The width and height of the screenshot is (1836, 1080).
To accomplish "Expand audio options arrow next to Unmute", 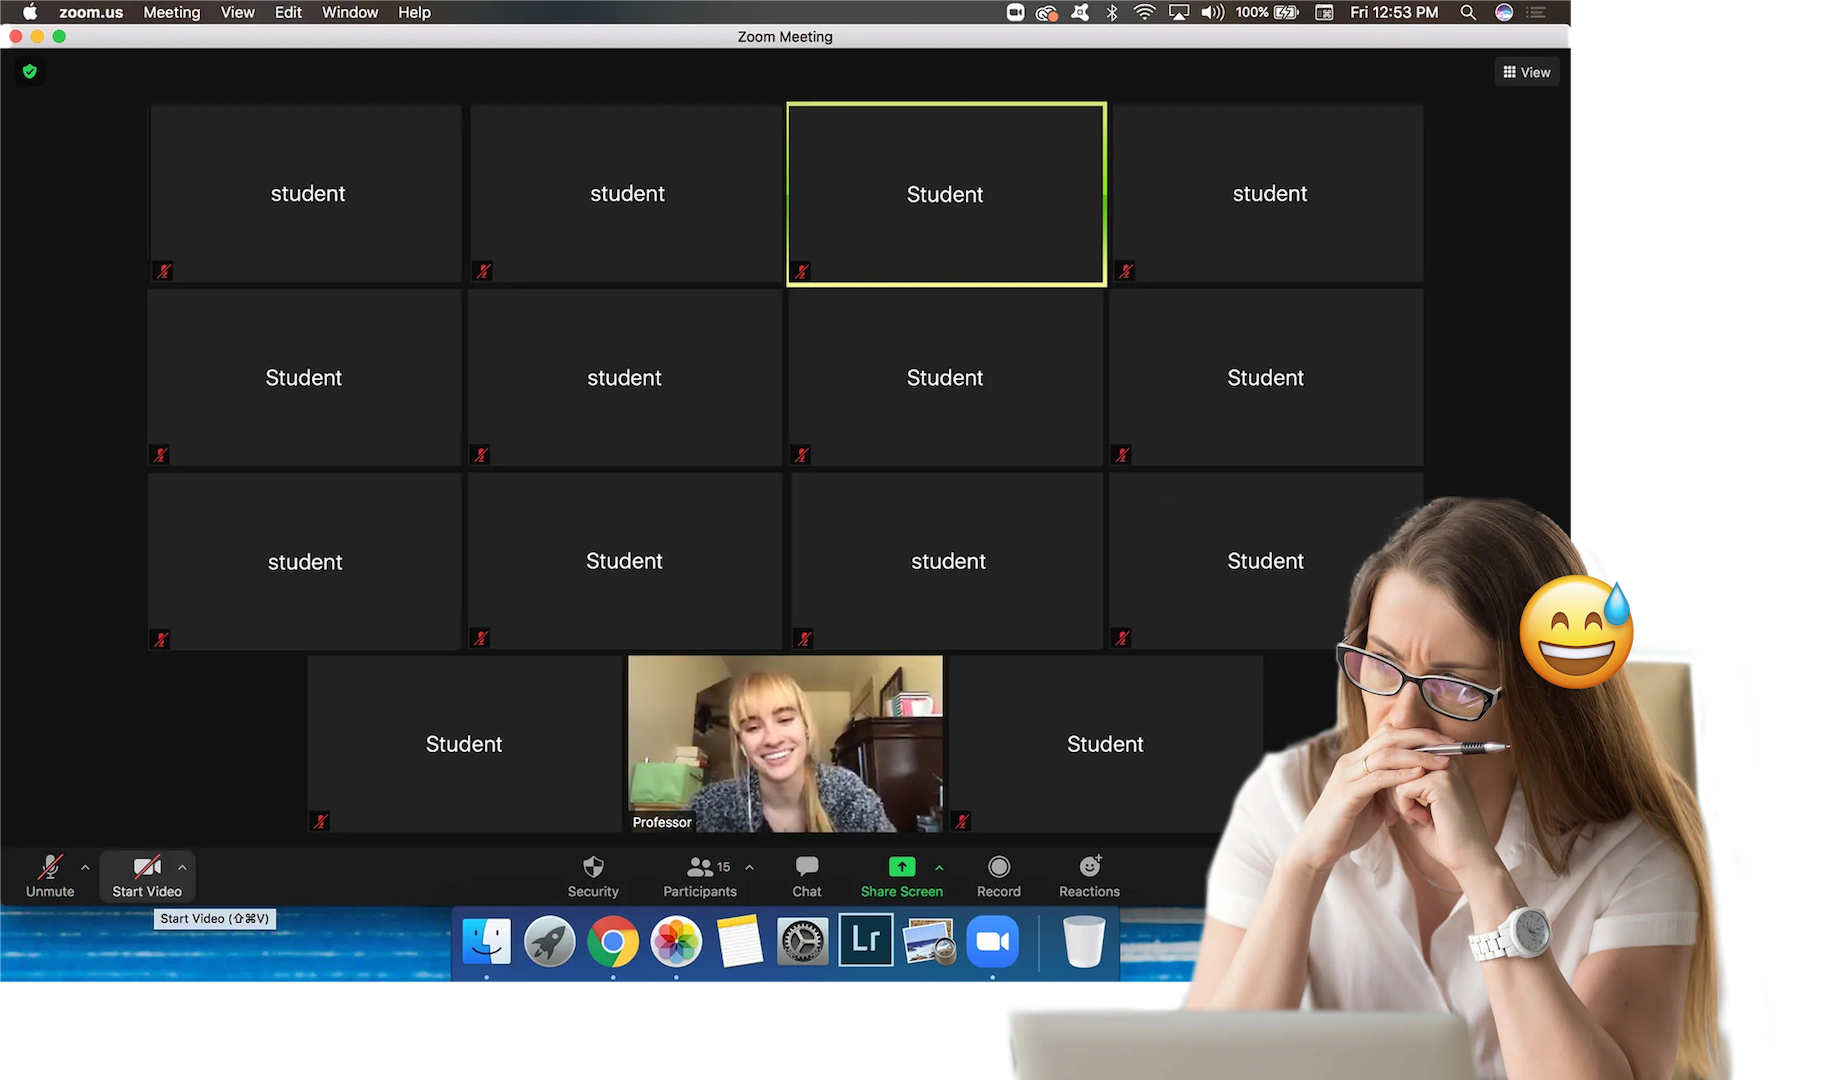I will [85, 867].
